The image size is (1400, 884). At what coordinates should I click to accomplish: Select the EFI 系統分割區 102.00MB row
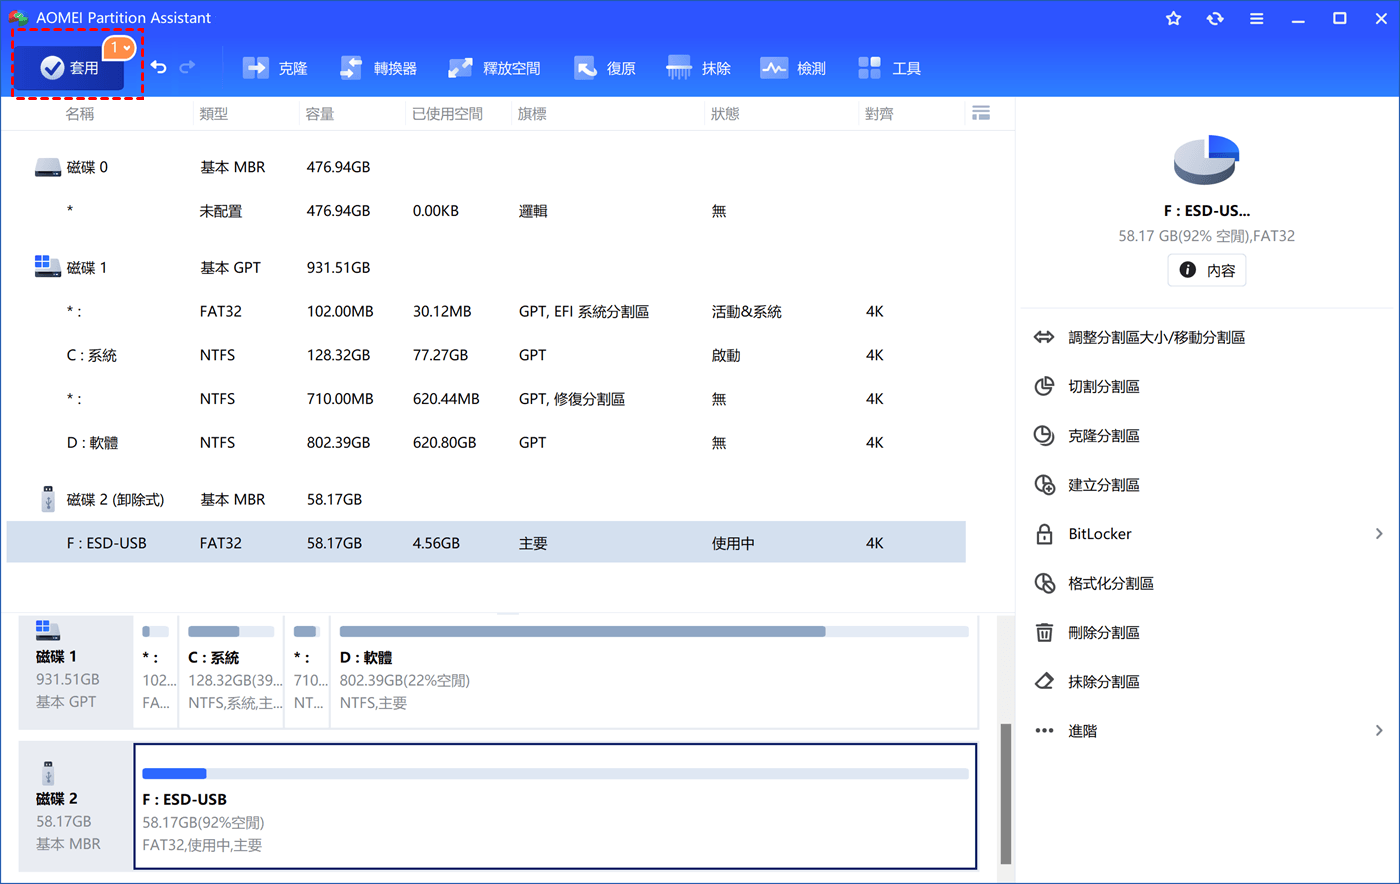click(x=486, y=311)
